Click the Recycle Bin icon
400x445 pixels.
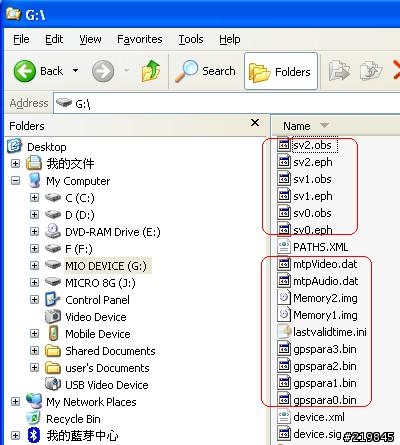point(34,418)
